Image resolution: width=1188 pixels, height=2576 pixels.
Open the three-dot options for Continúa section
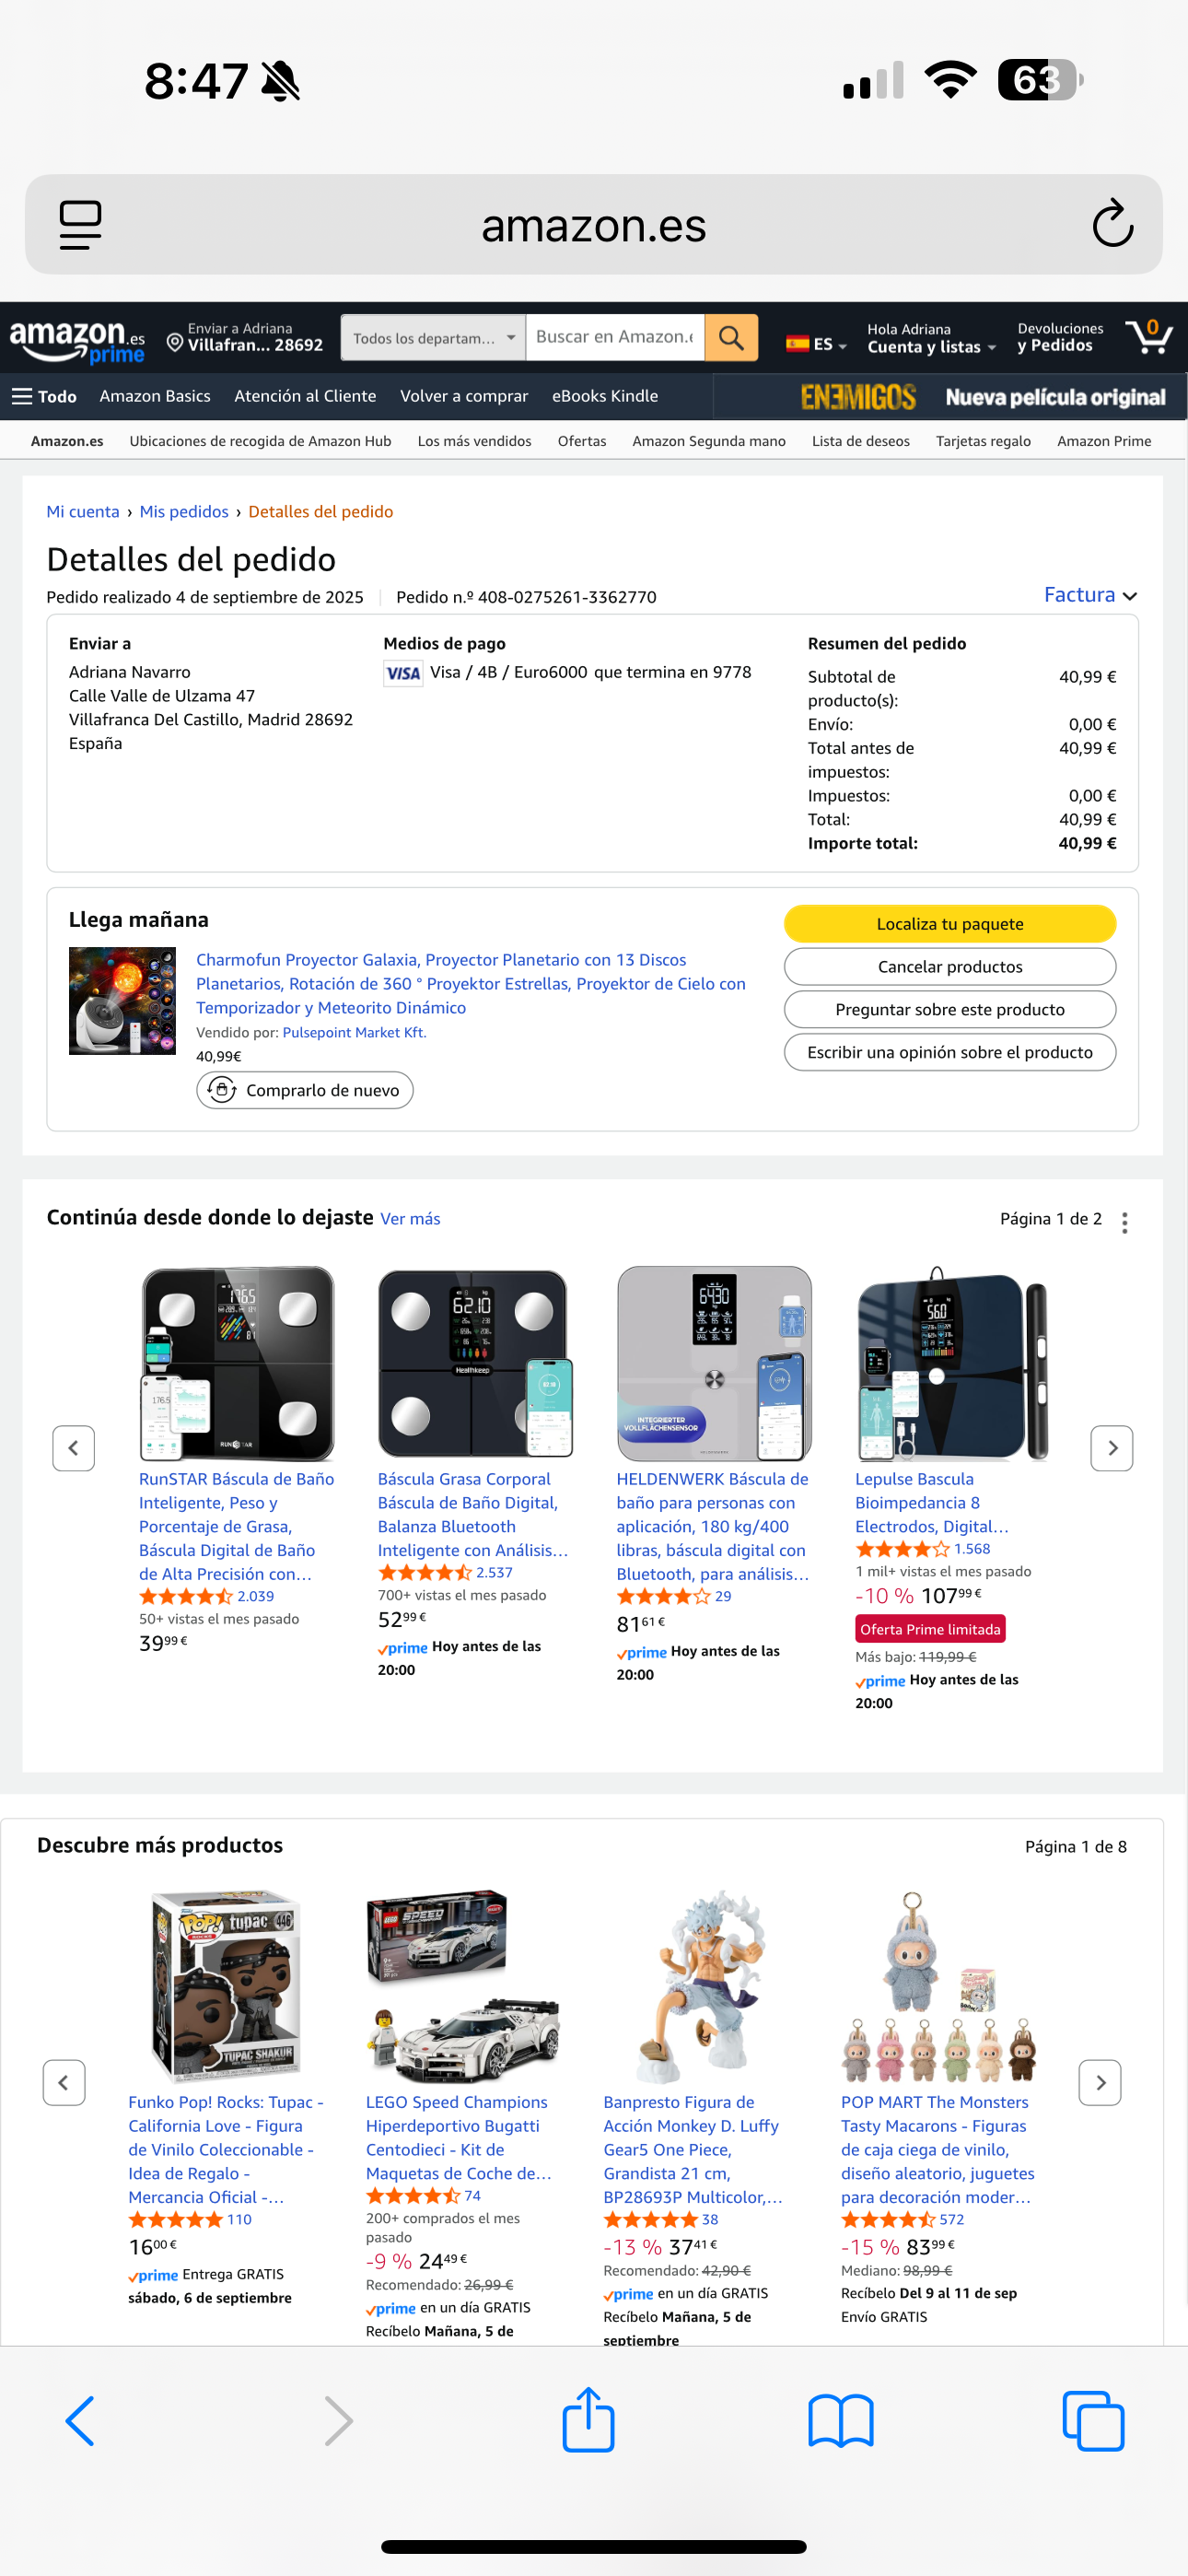tap(1125, 1222)
